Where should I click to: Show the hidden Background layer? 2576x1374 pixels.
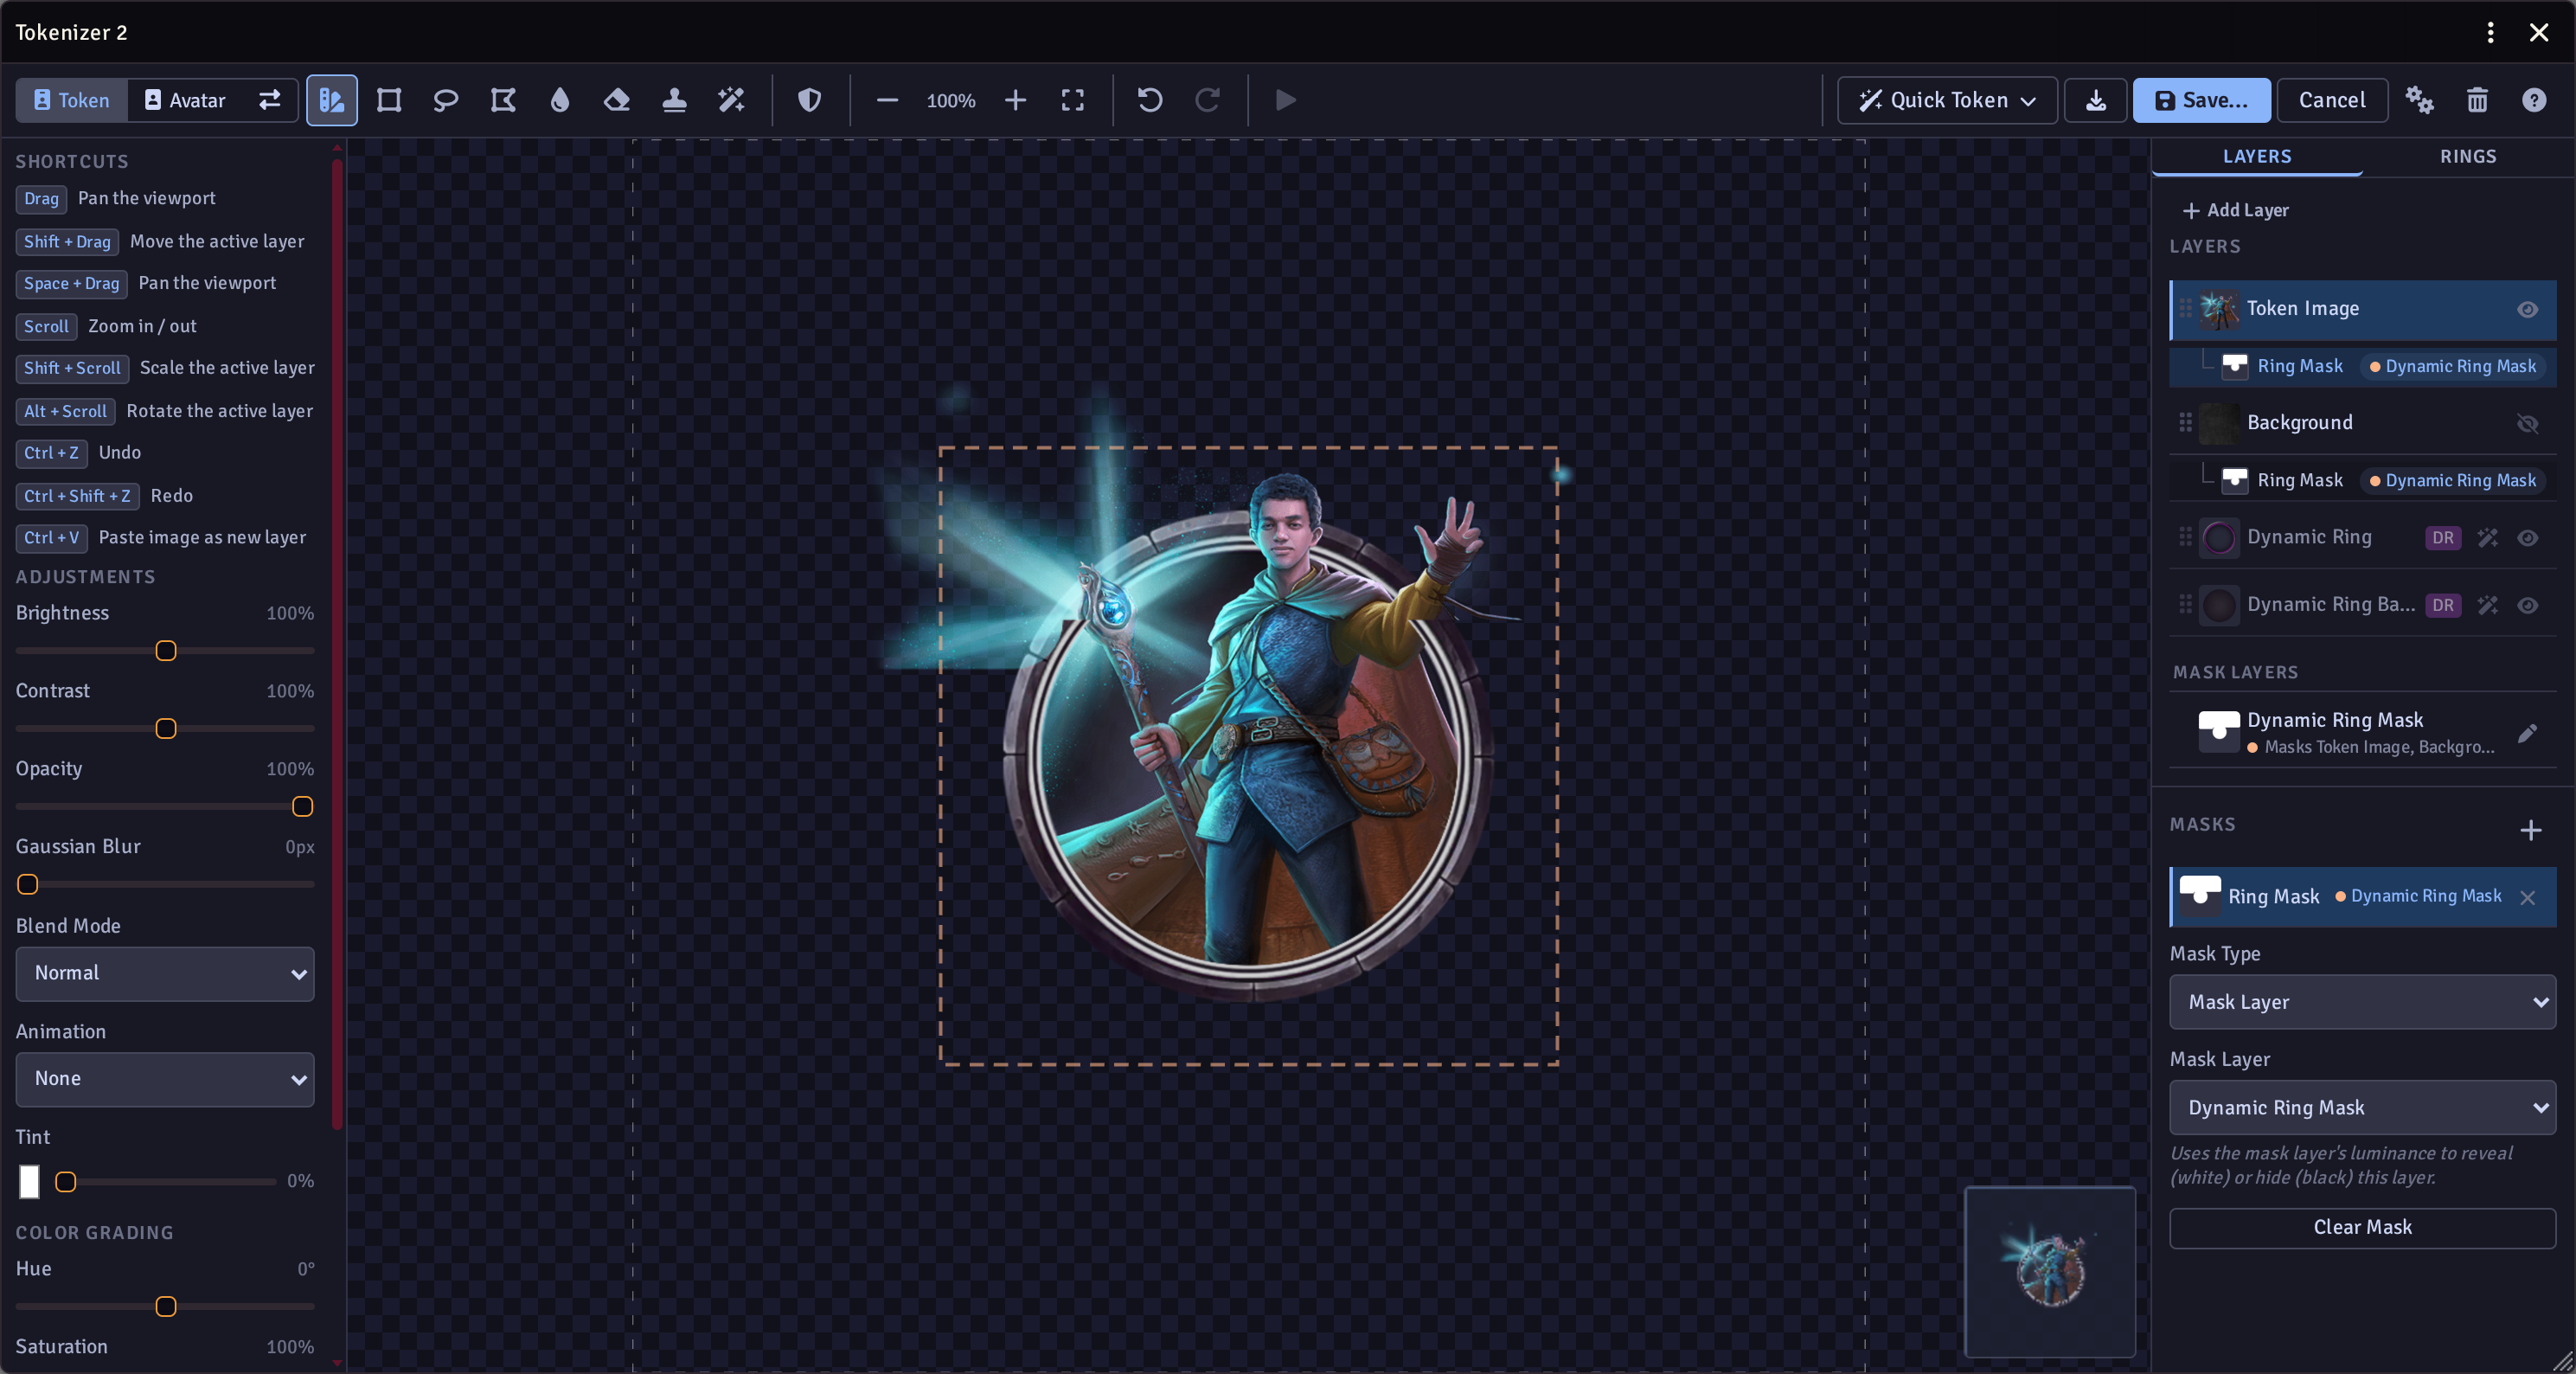(2527, 423)
